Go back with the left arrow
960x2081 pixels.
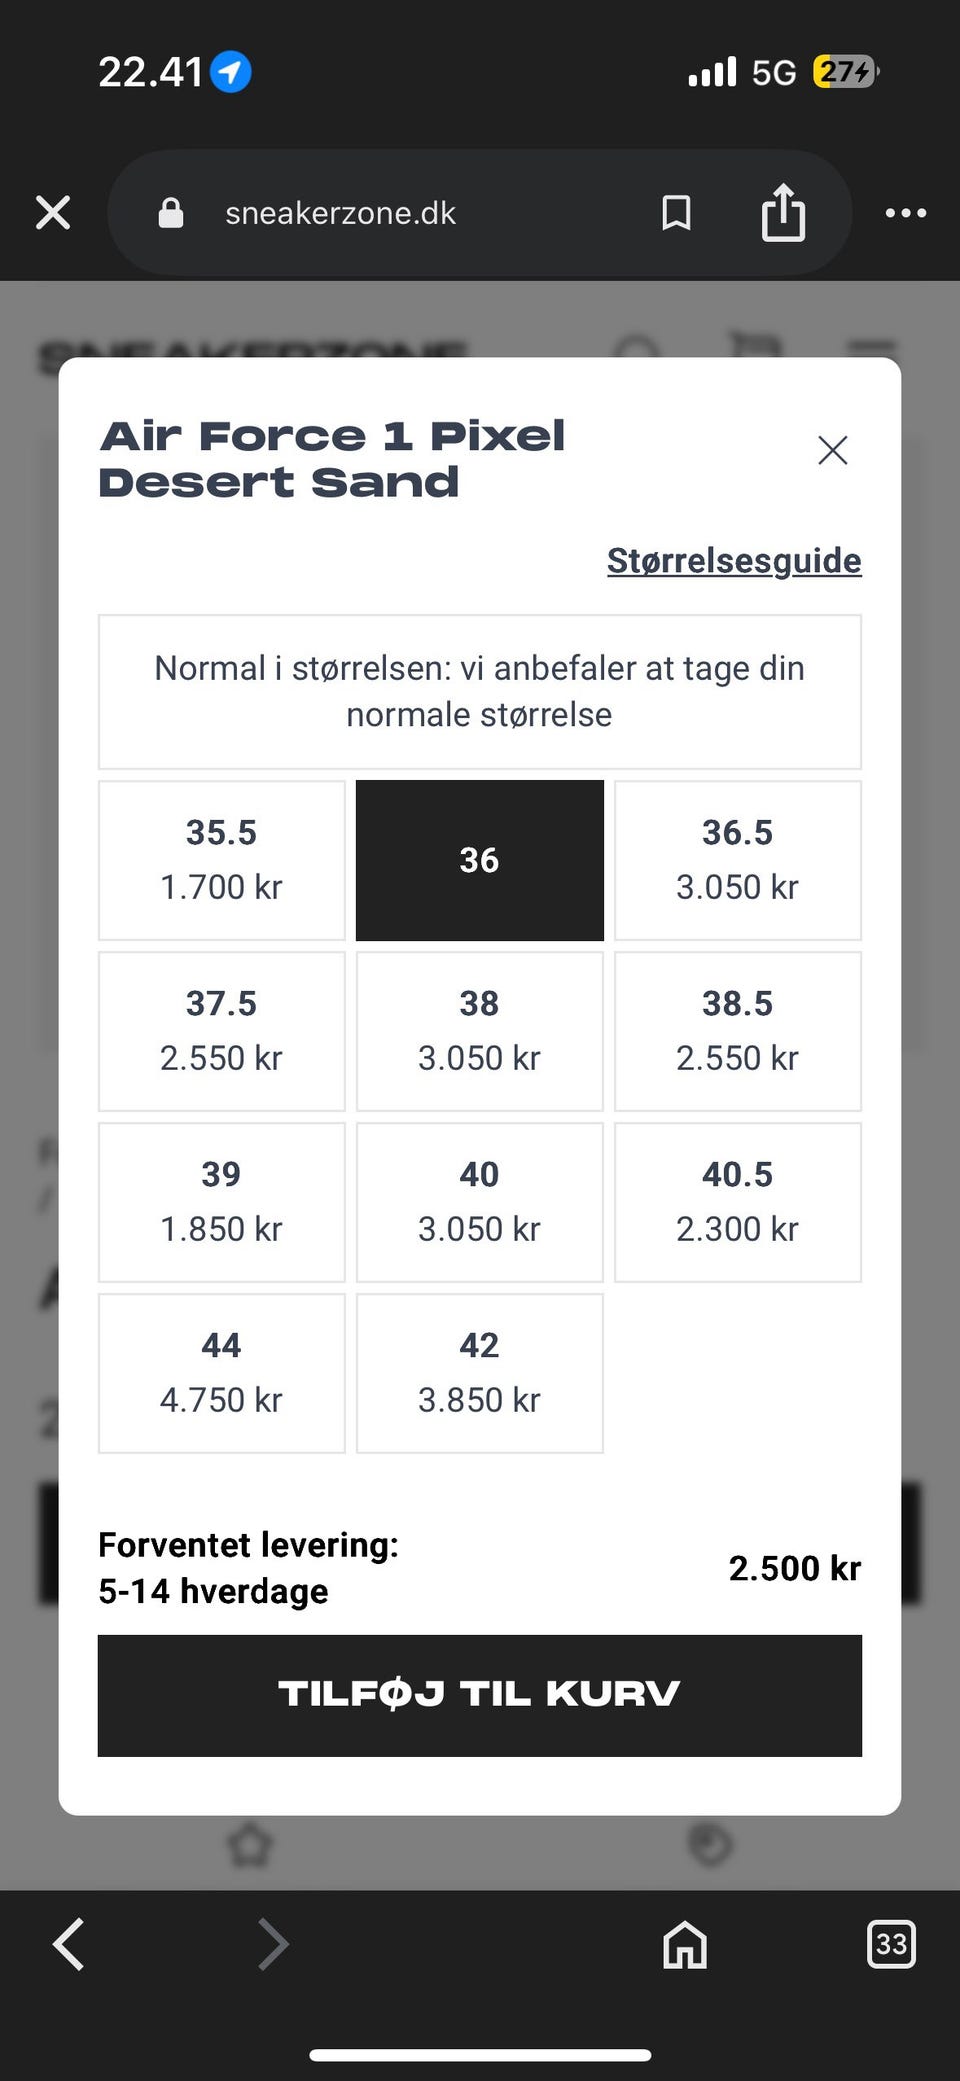pos(69,1944)
